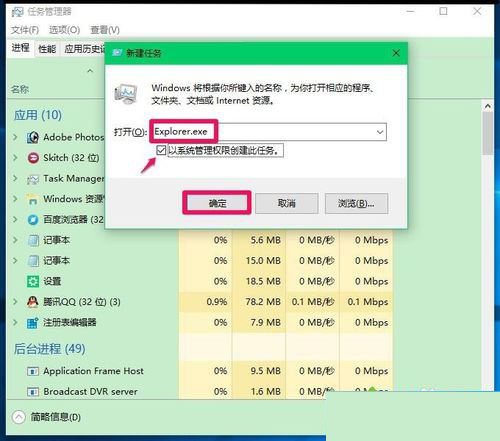Expand the 腾讯QQ process group
This screenshot has height=441, width=500.
point(15,302)
